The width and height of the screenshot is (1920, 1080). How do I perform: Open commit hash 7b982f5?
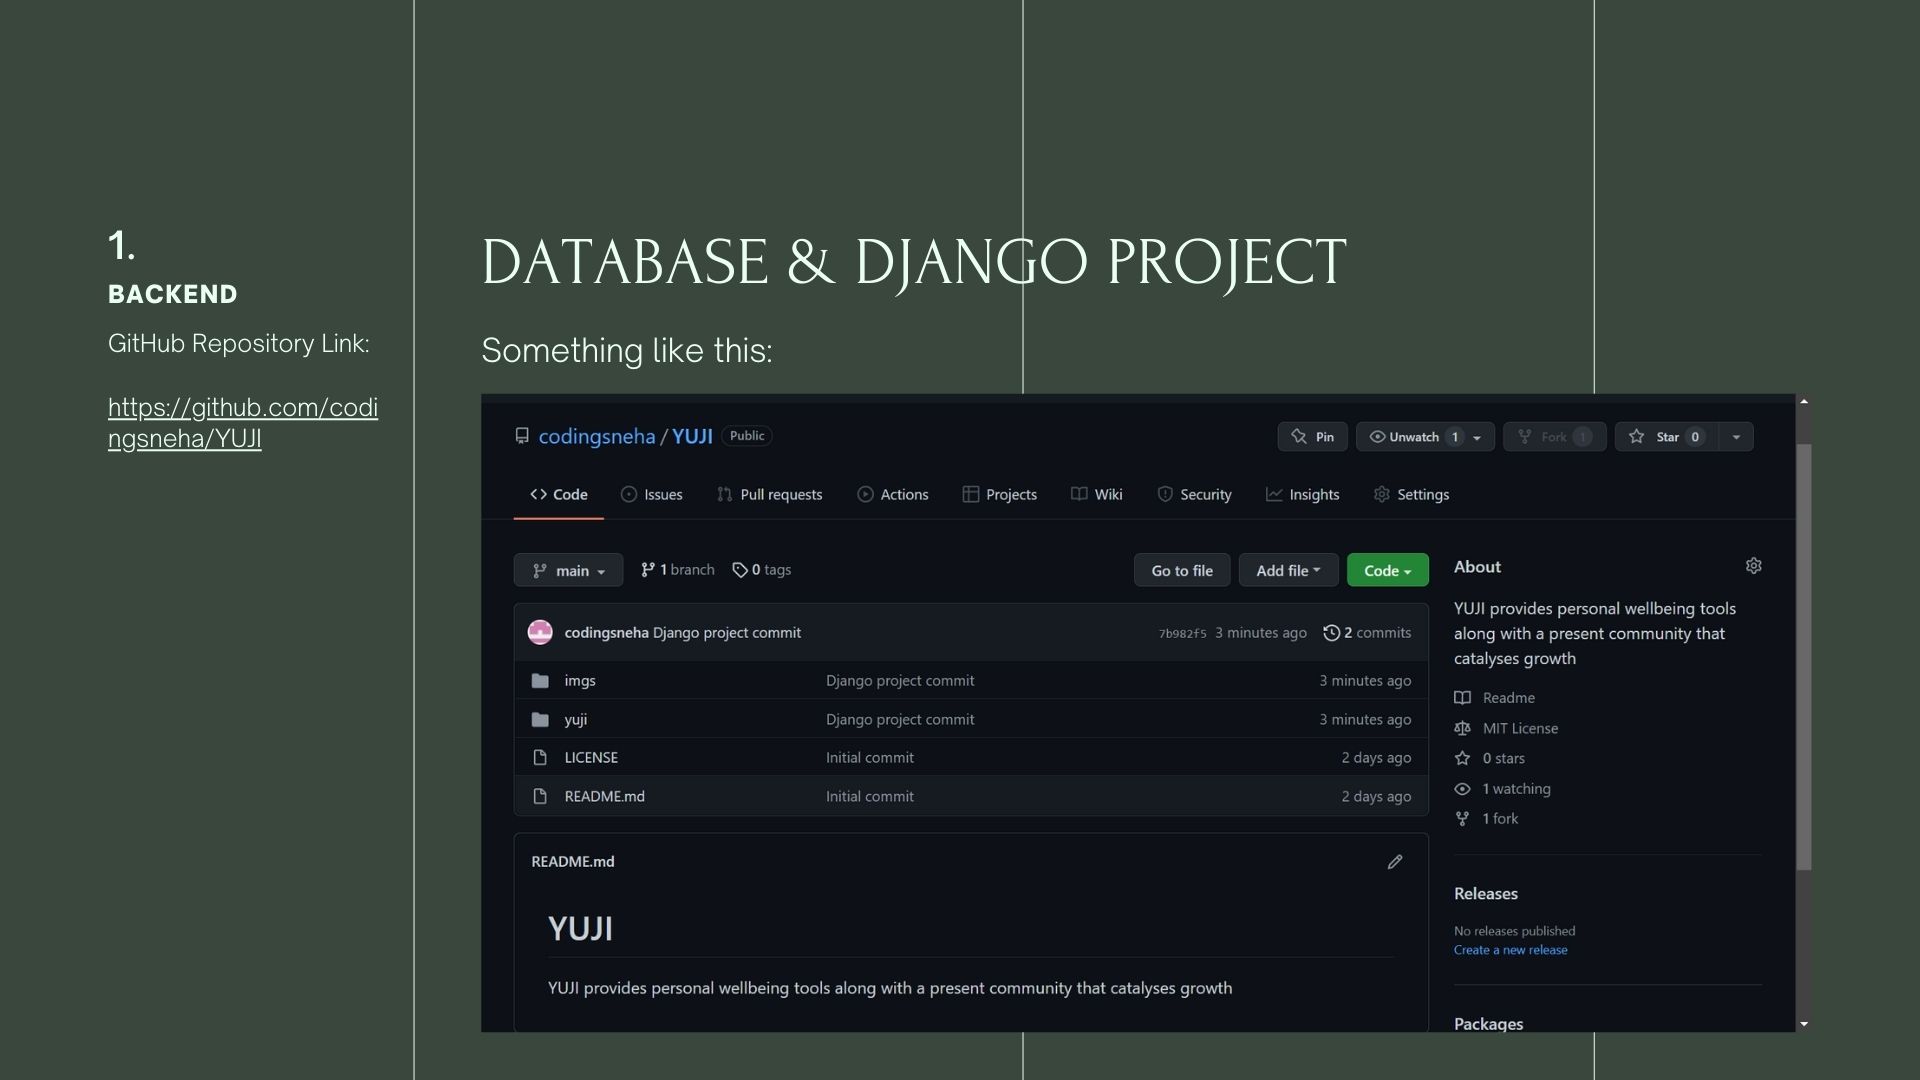tap(1182, 633)
